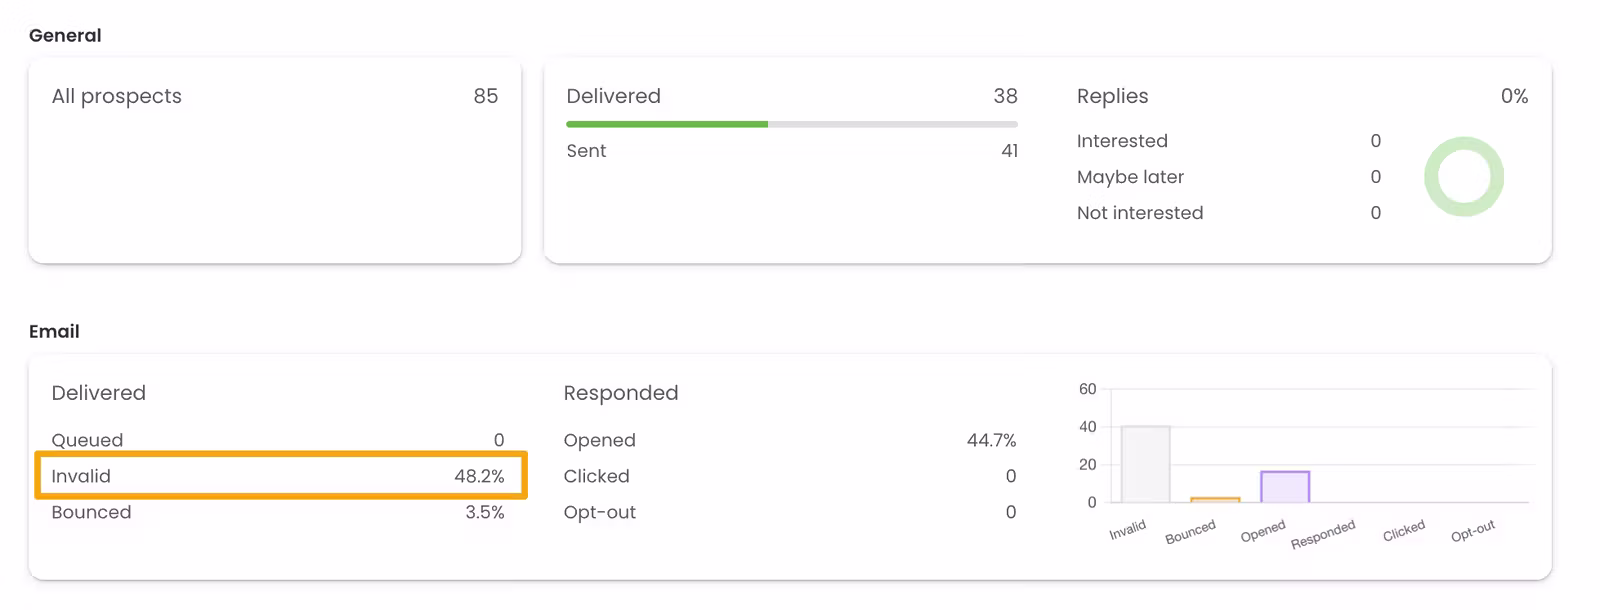Click the purple Opened bar in the chart
The height and width of the screenshot is (610, 1600).
tap(1285, 486)
